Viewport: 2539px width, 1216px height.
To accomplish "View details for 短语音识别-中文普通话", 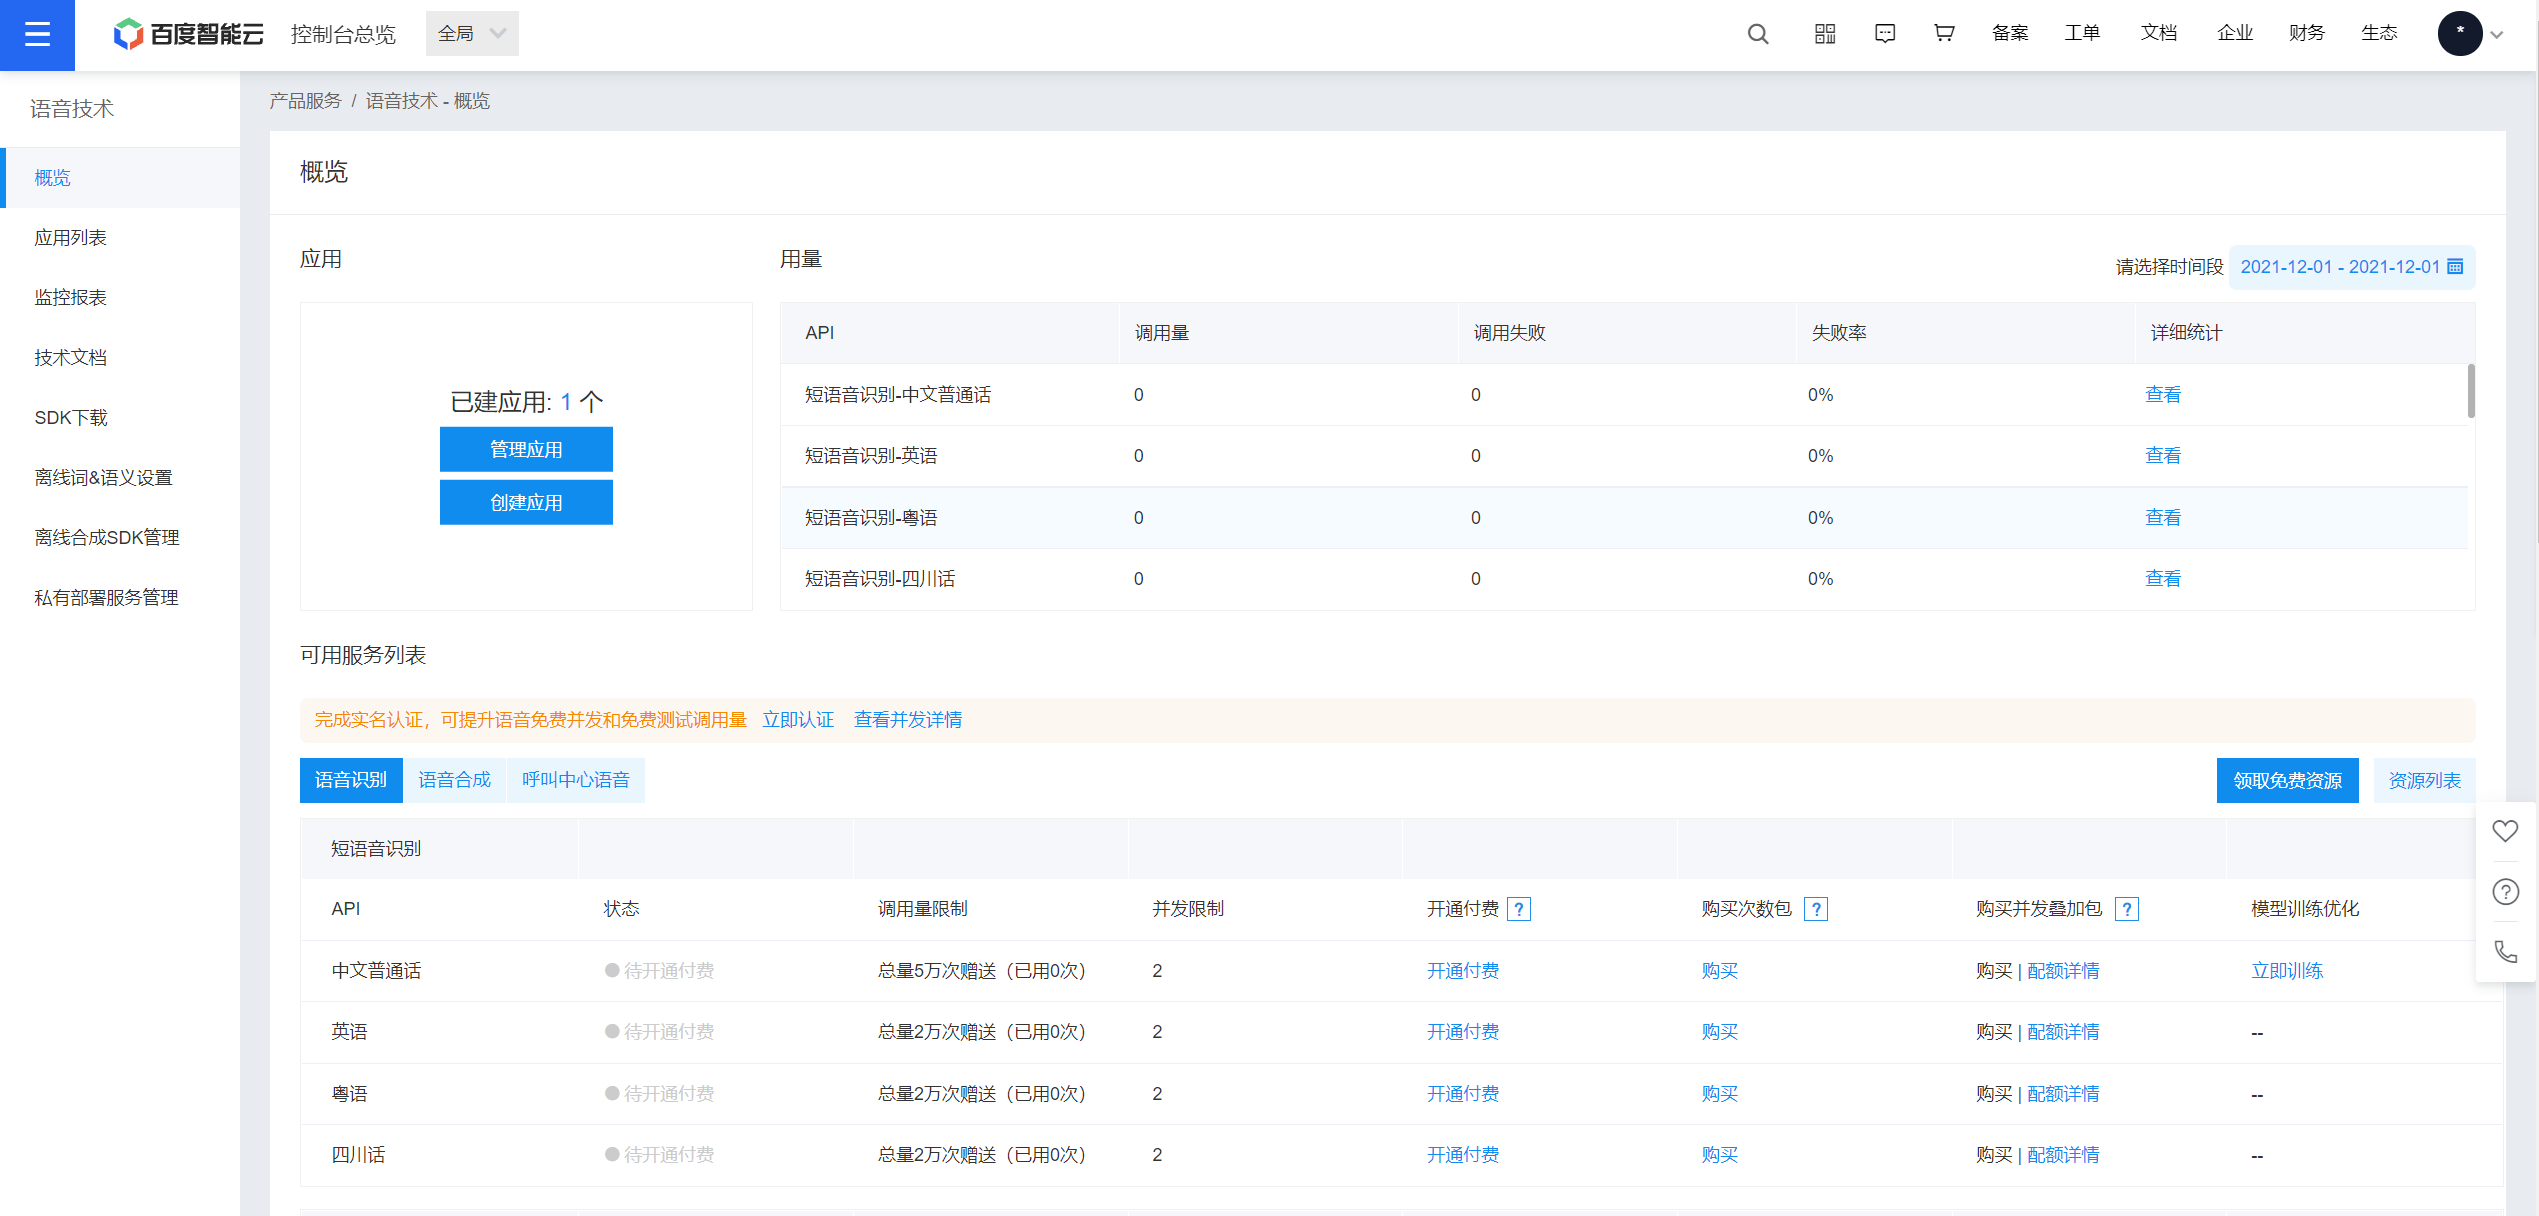I will (2162, 395).
